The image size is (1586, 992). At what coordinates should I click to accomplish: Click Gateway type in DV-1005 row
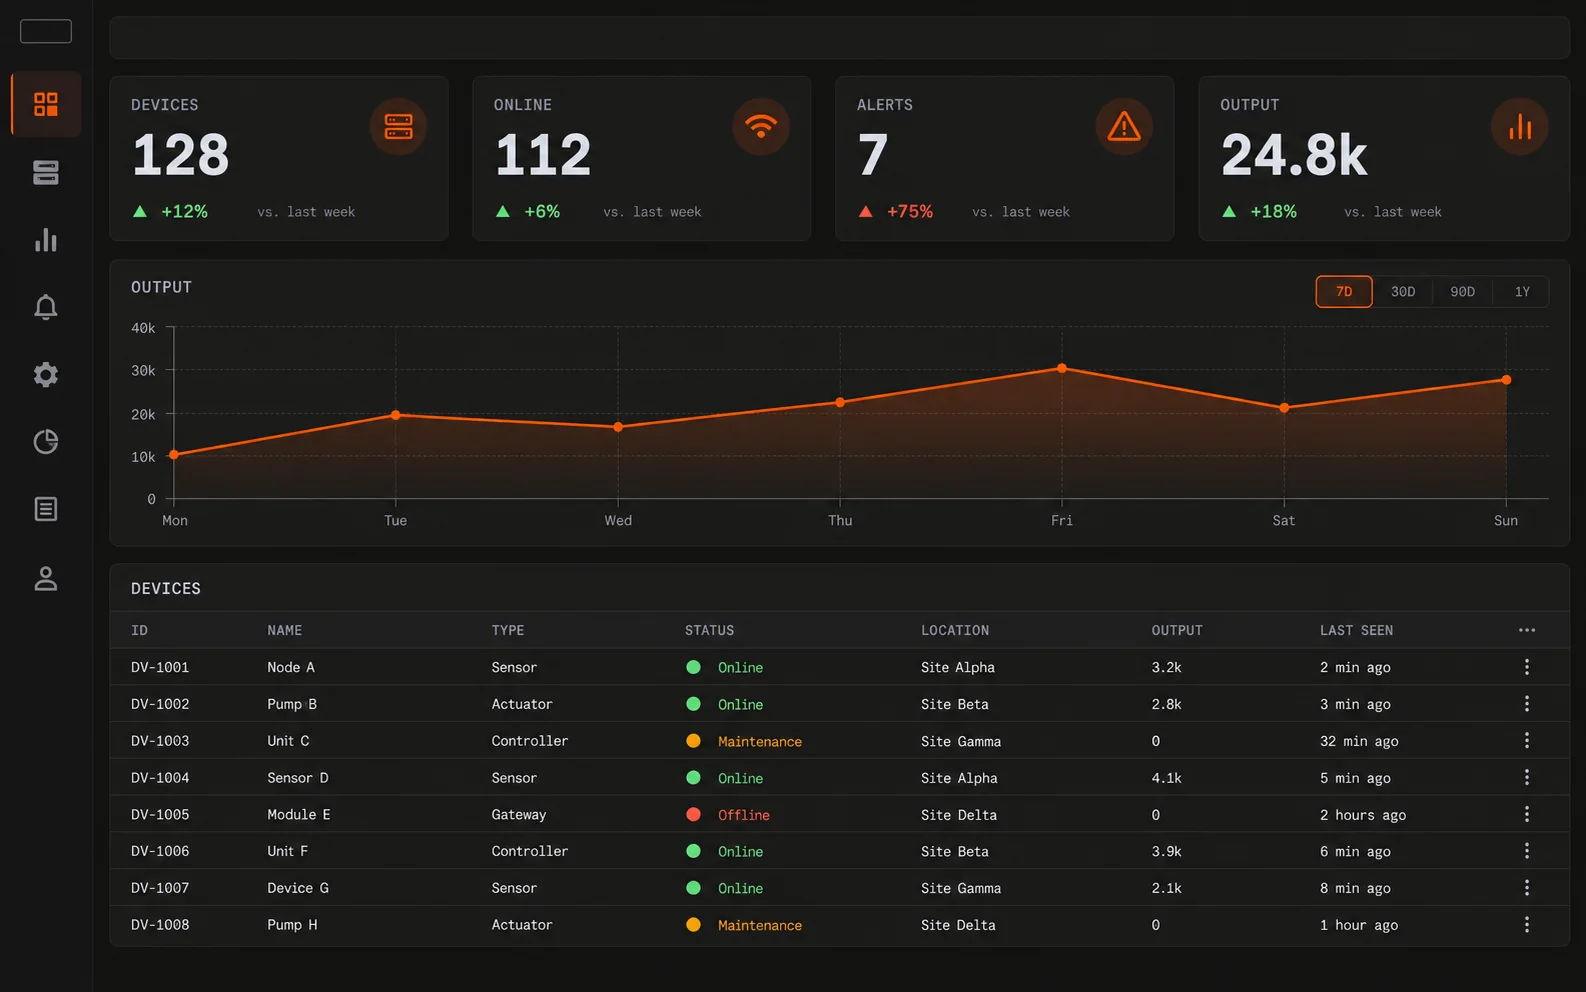(x=519, y=815)
